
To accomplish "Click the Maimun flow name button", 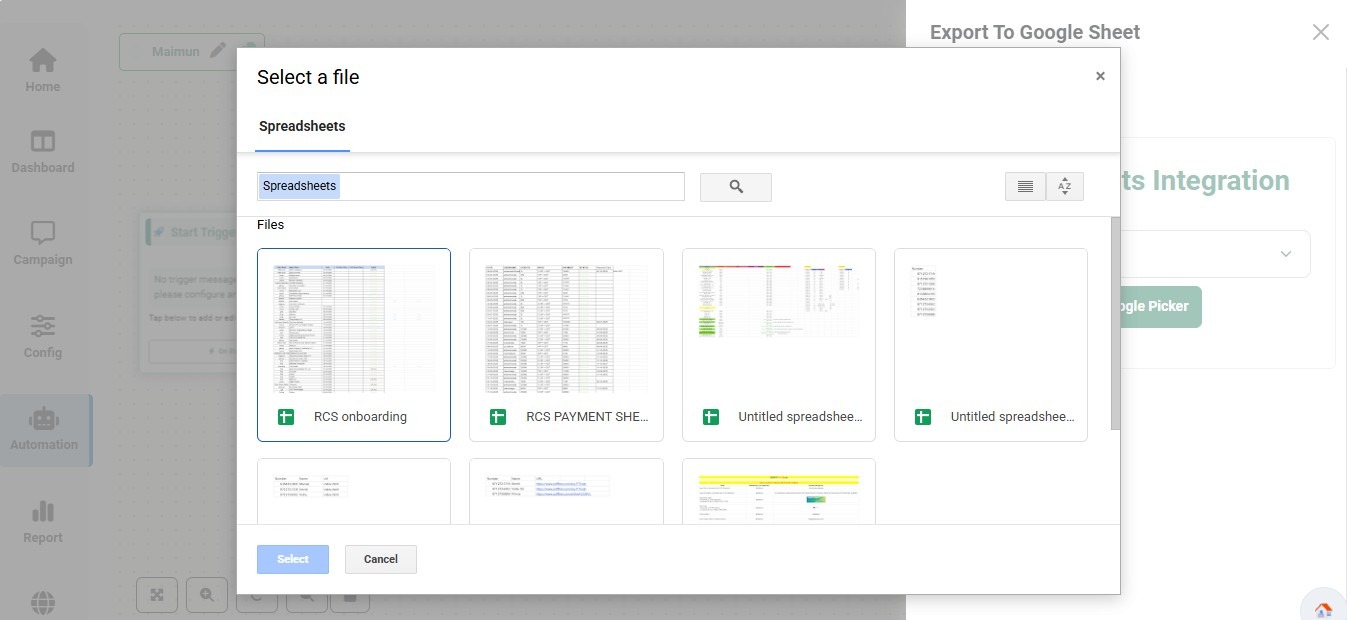I will coord(180,51).
